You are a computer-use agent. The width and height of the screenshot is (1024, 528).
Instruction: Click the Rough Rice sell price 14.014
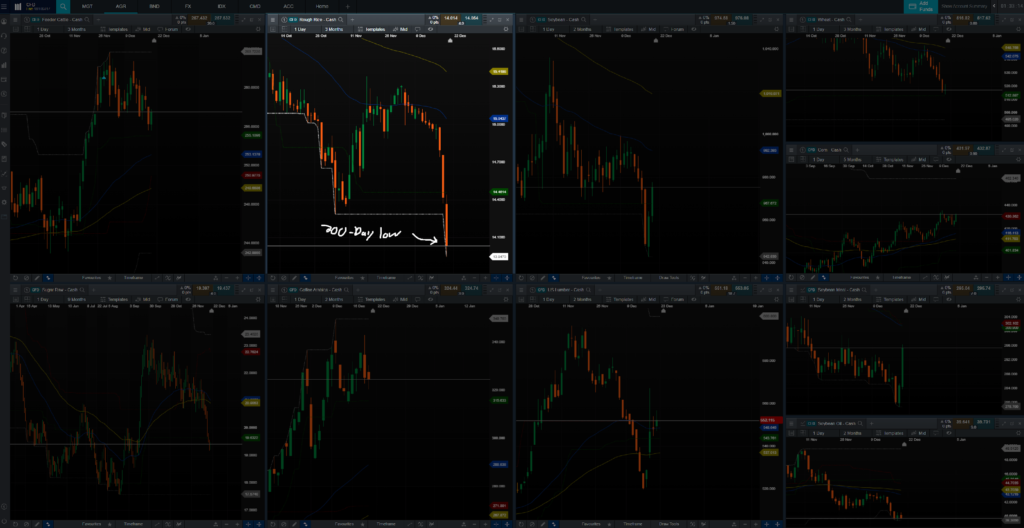pyautogui.click(x=451, y=19)
